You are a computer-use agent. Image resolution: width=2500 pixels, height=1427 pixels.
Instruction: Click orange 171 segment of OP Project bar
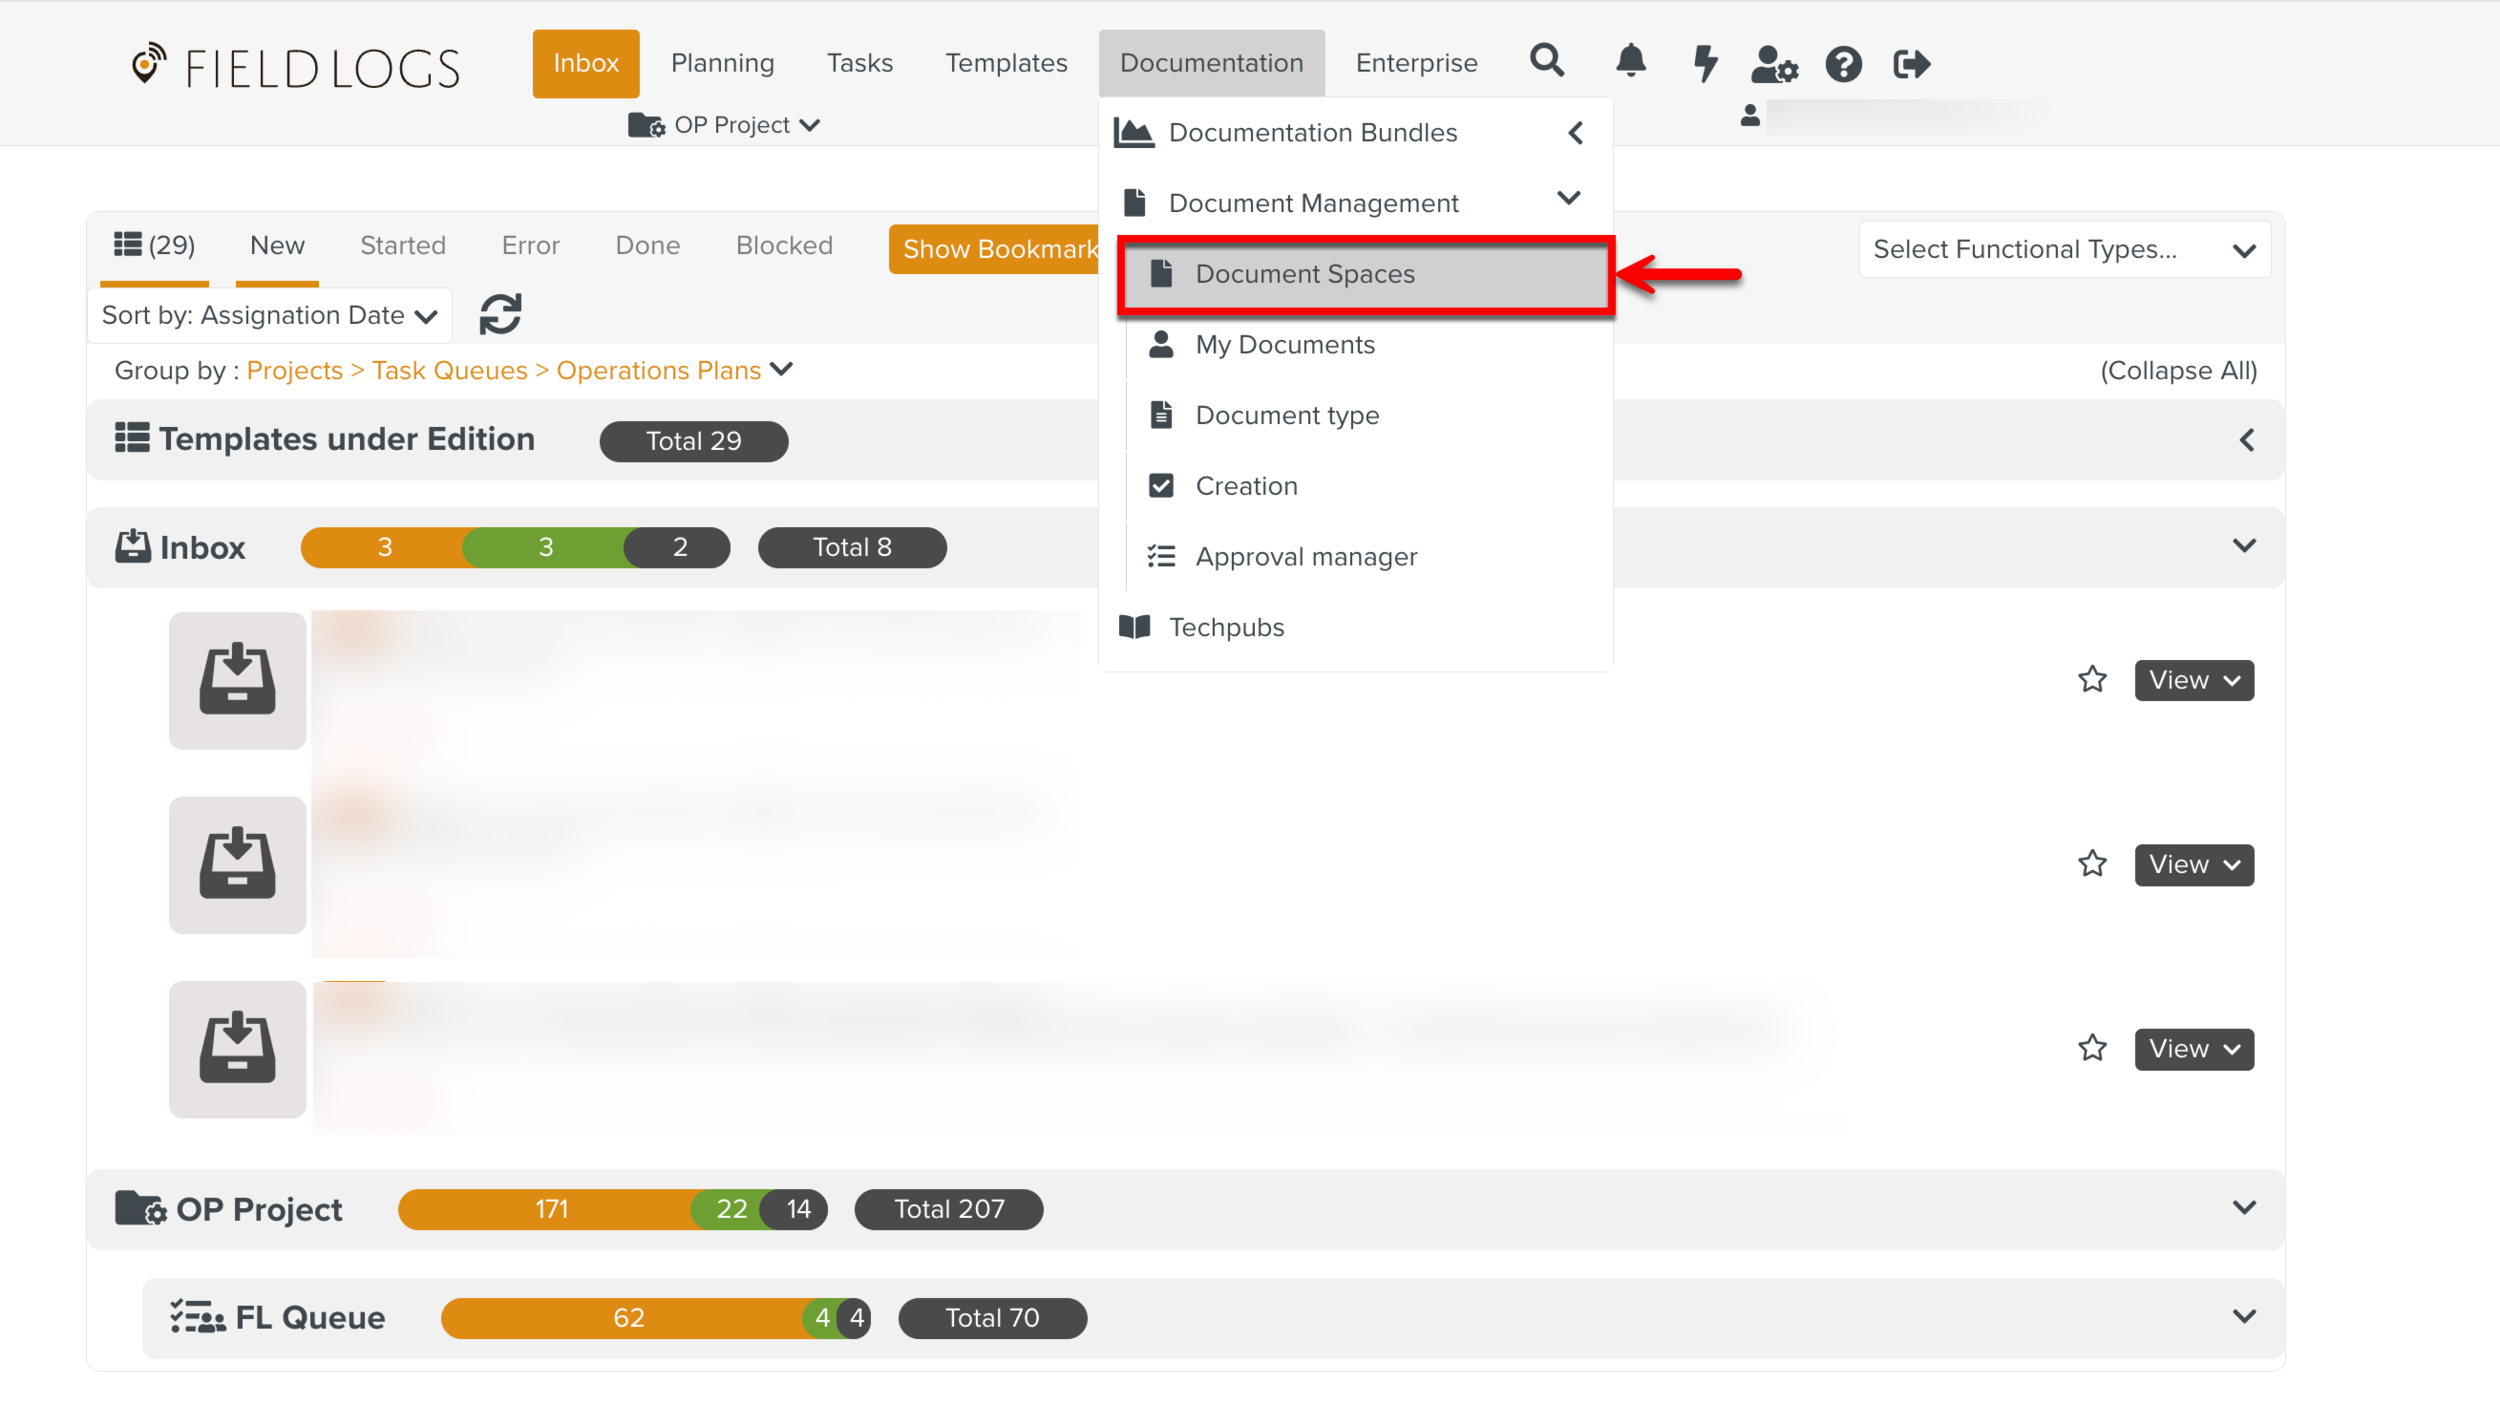coord(550,1209)
